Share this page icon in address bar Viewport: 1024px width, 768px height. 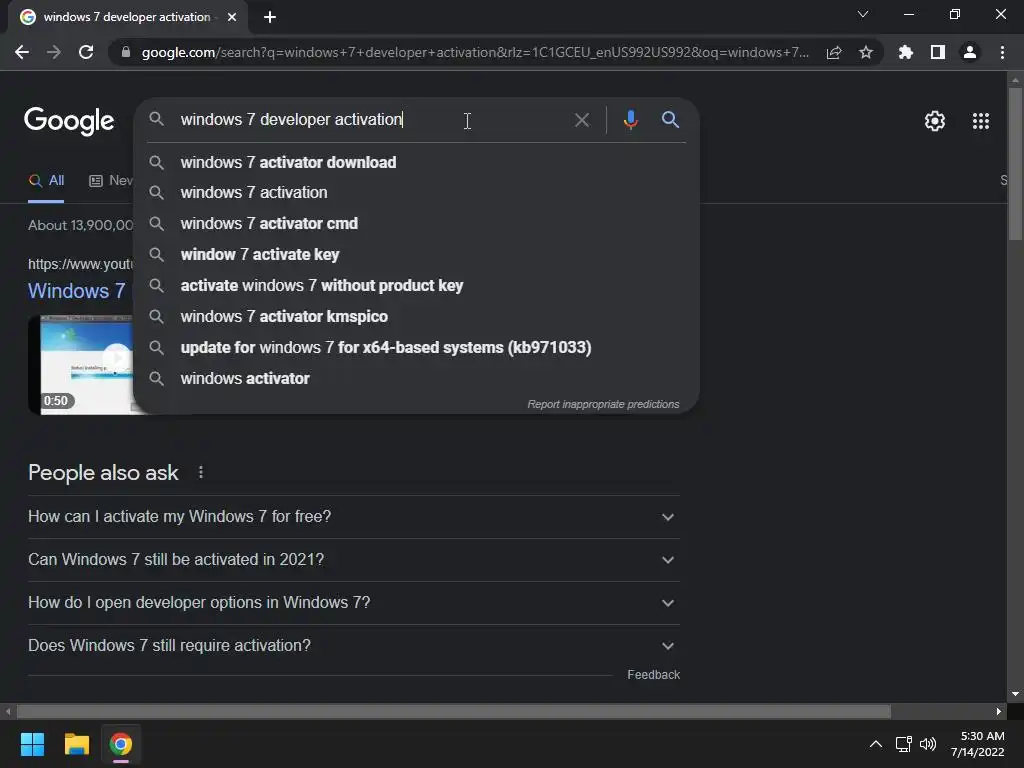point(834,53)
